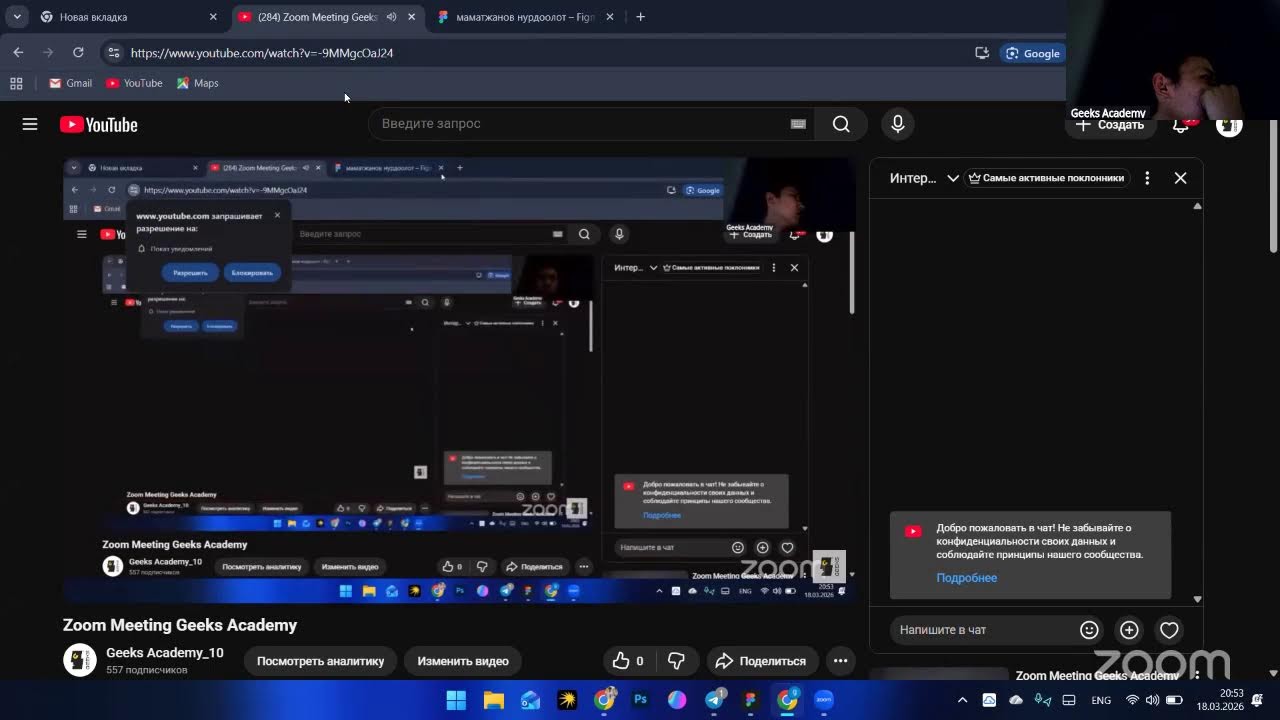Click the Zoom Meeting Geeks Academy title
The width and height of the screenshot is (1280, 720).
[180, 625]
